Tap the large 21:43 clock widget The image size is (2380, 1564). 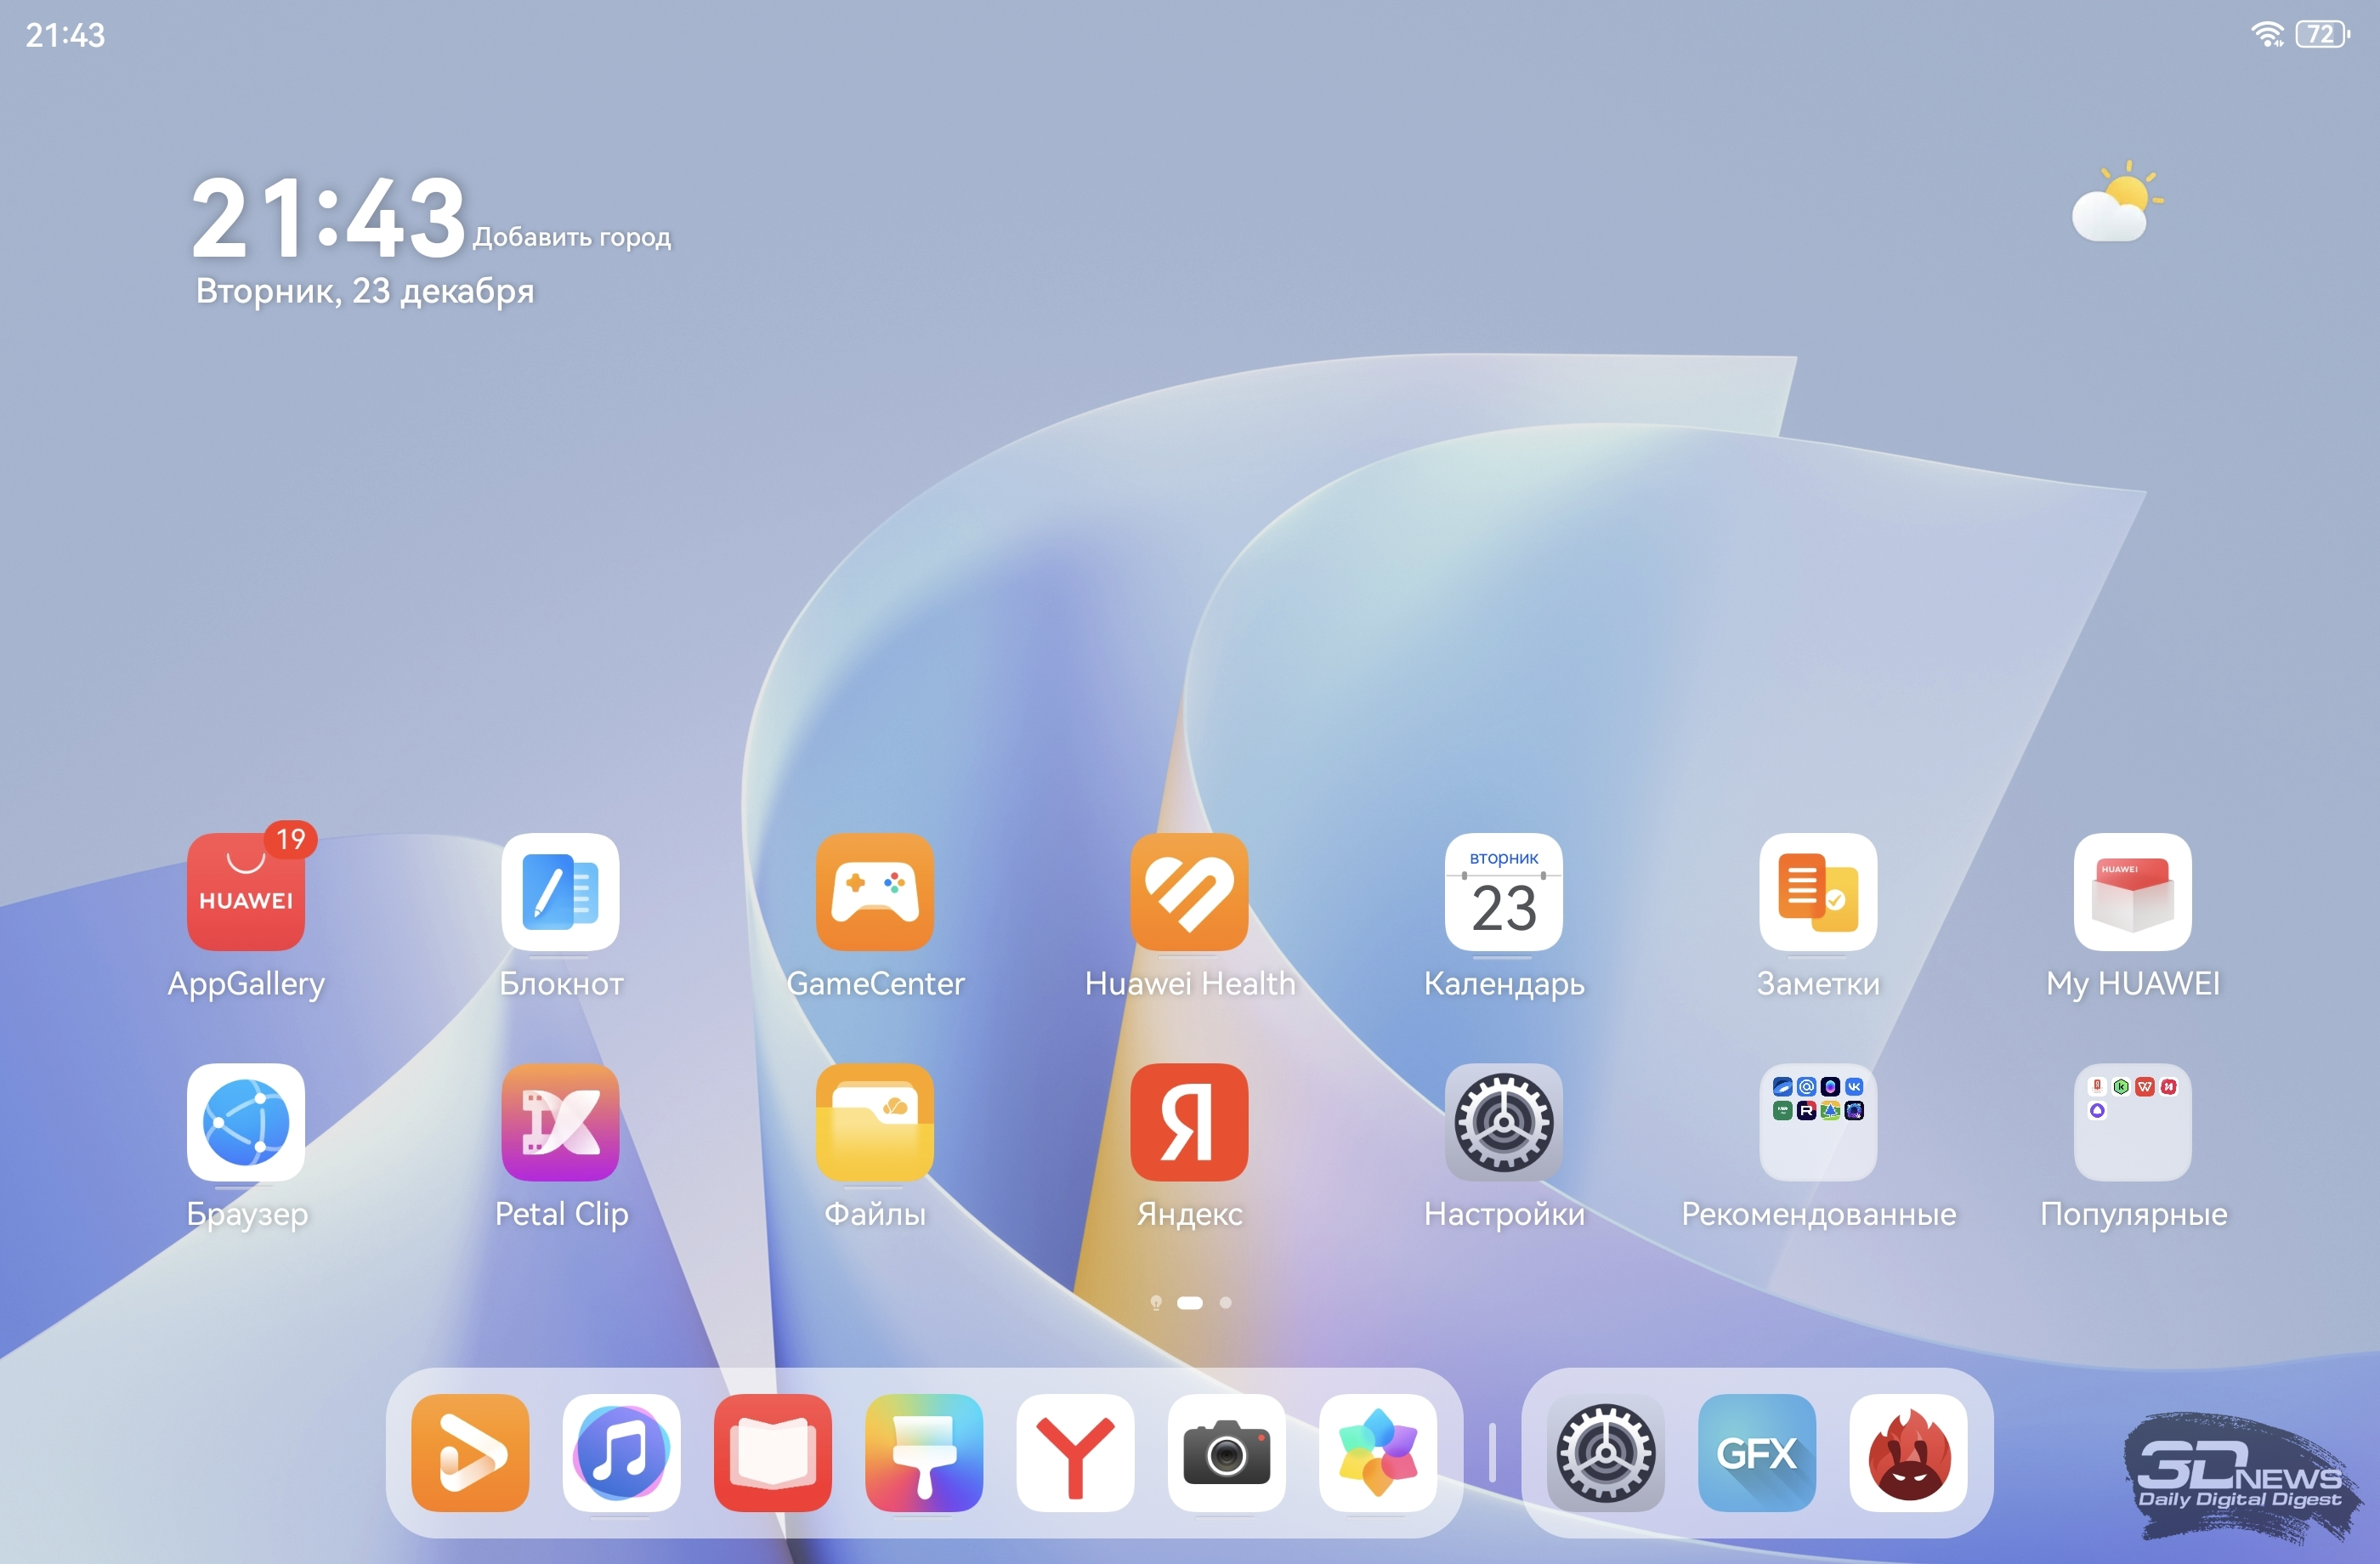tap(328, 217)
